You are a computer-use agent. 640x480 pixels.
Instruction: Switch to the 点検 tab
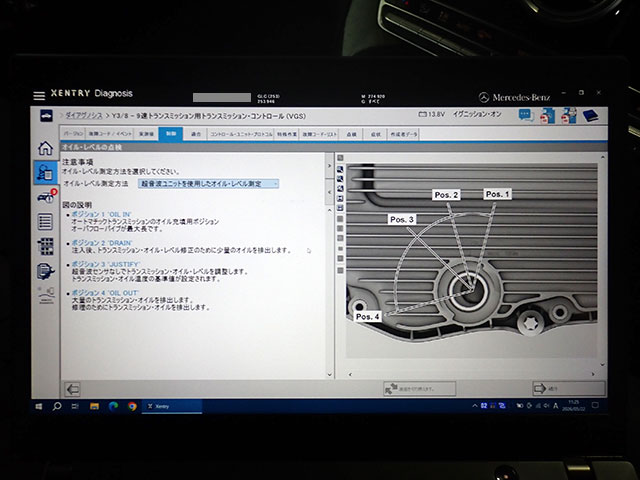[351, 134]
